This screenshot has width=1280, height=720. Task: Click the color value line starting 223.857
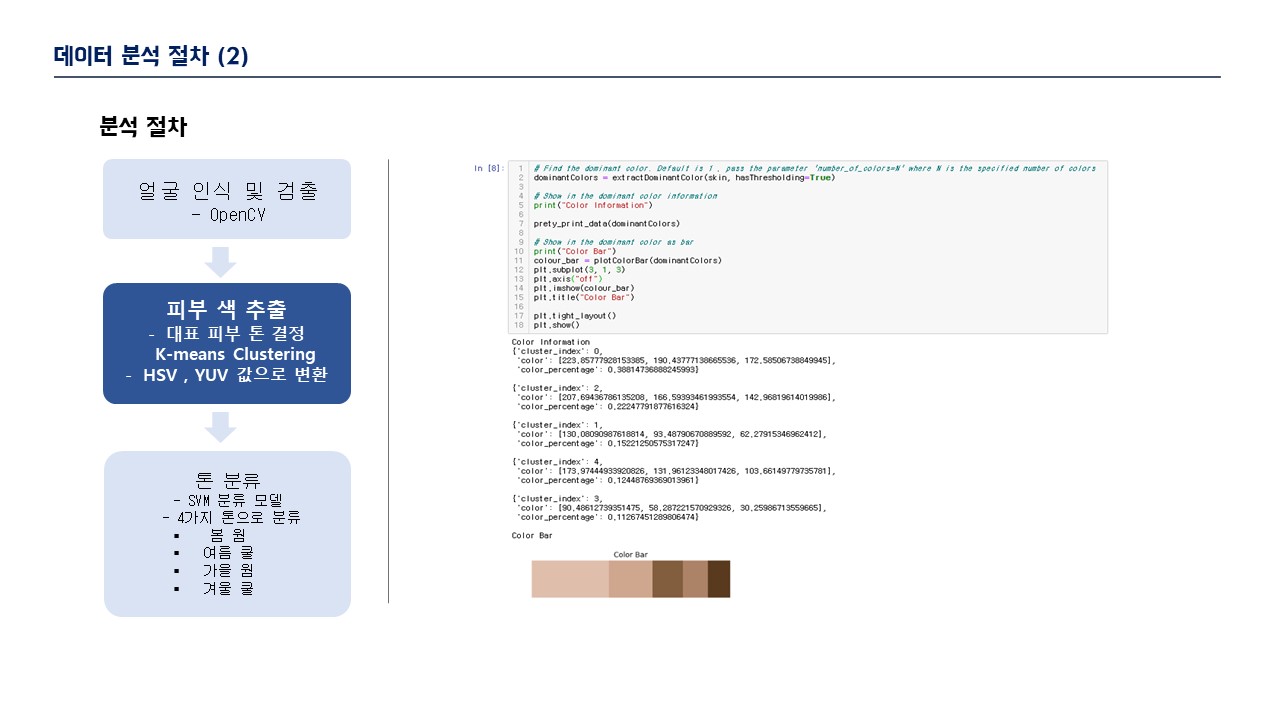click(x=675, y=360)
